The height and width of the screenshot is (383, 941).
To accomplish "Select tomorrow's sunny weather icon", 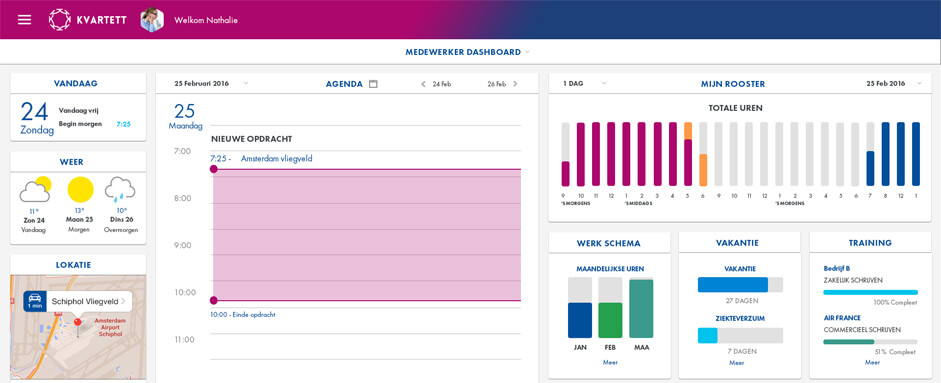I will [80, 190].
